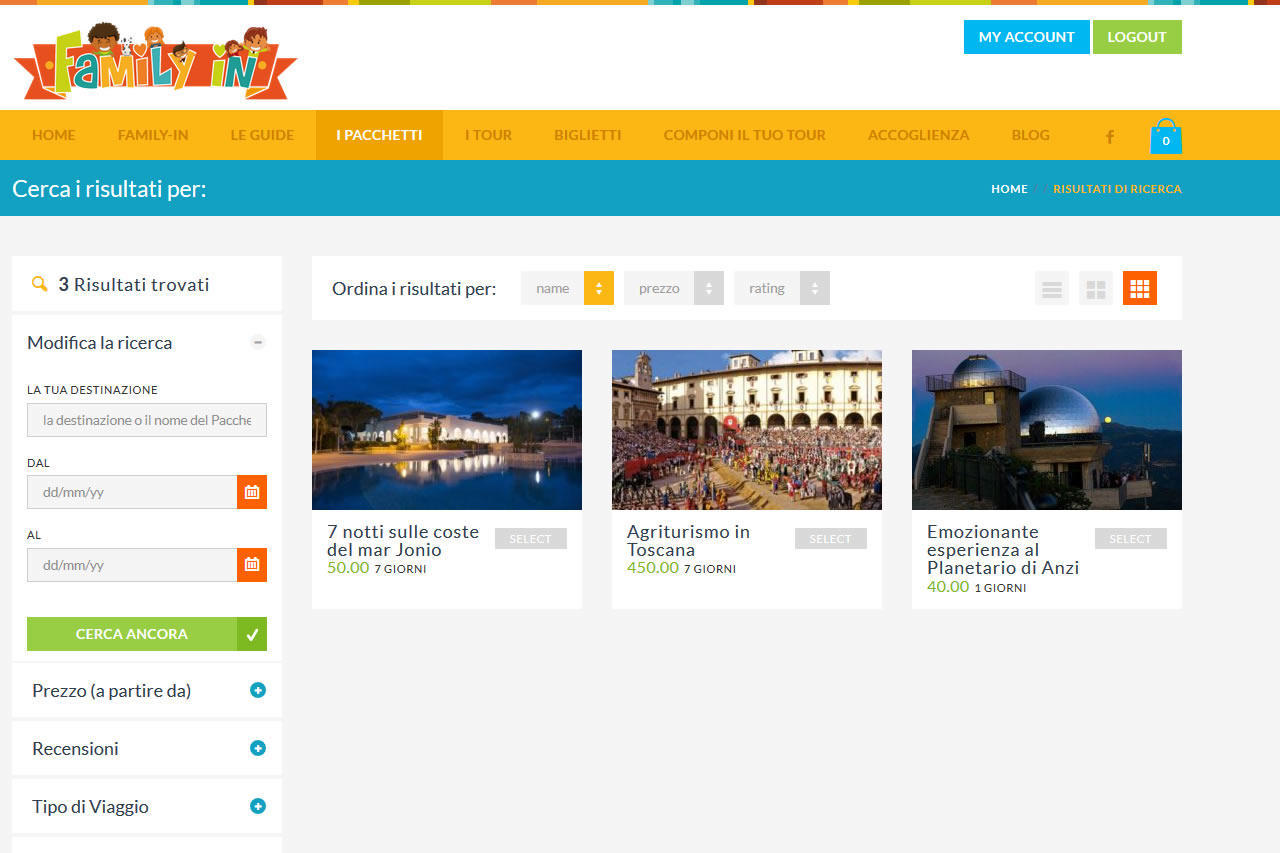Open calendar picker for DAL date
The width and height of the screenshot is (1280, 853).
coord(252,492)
